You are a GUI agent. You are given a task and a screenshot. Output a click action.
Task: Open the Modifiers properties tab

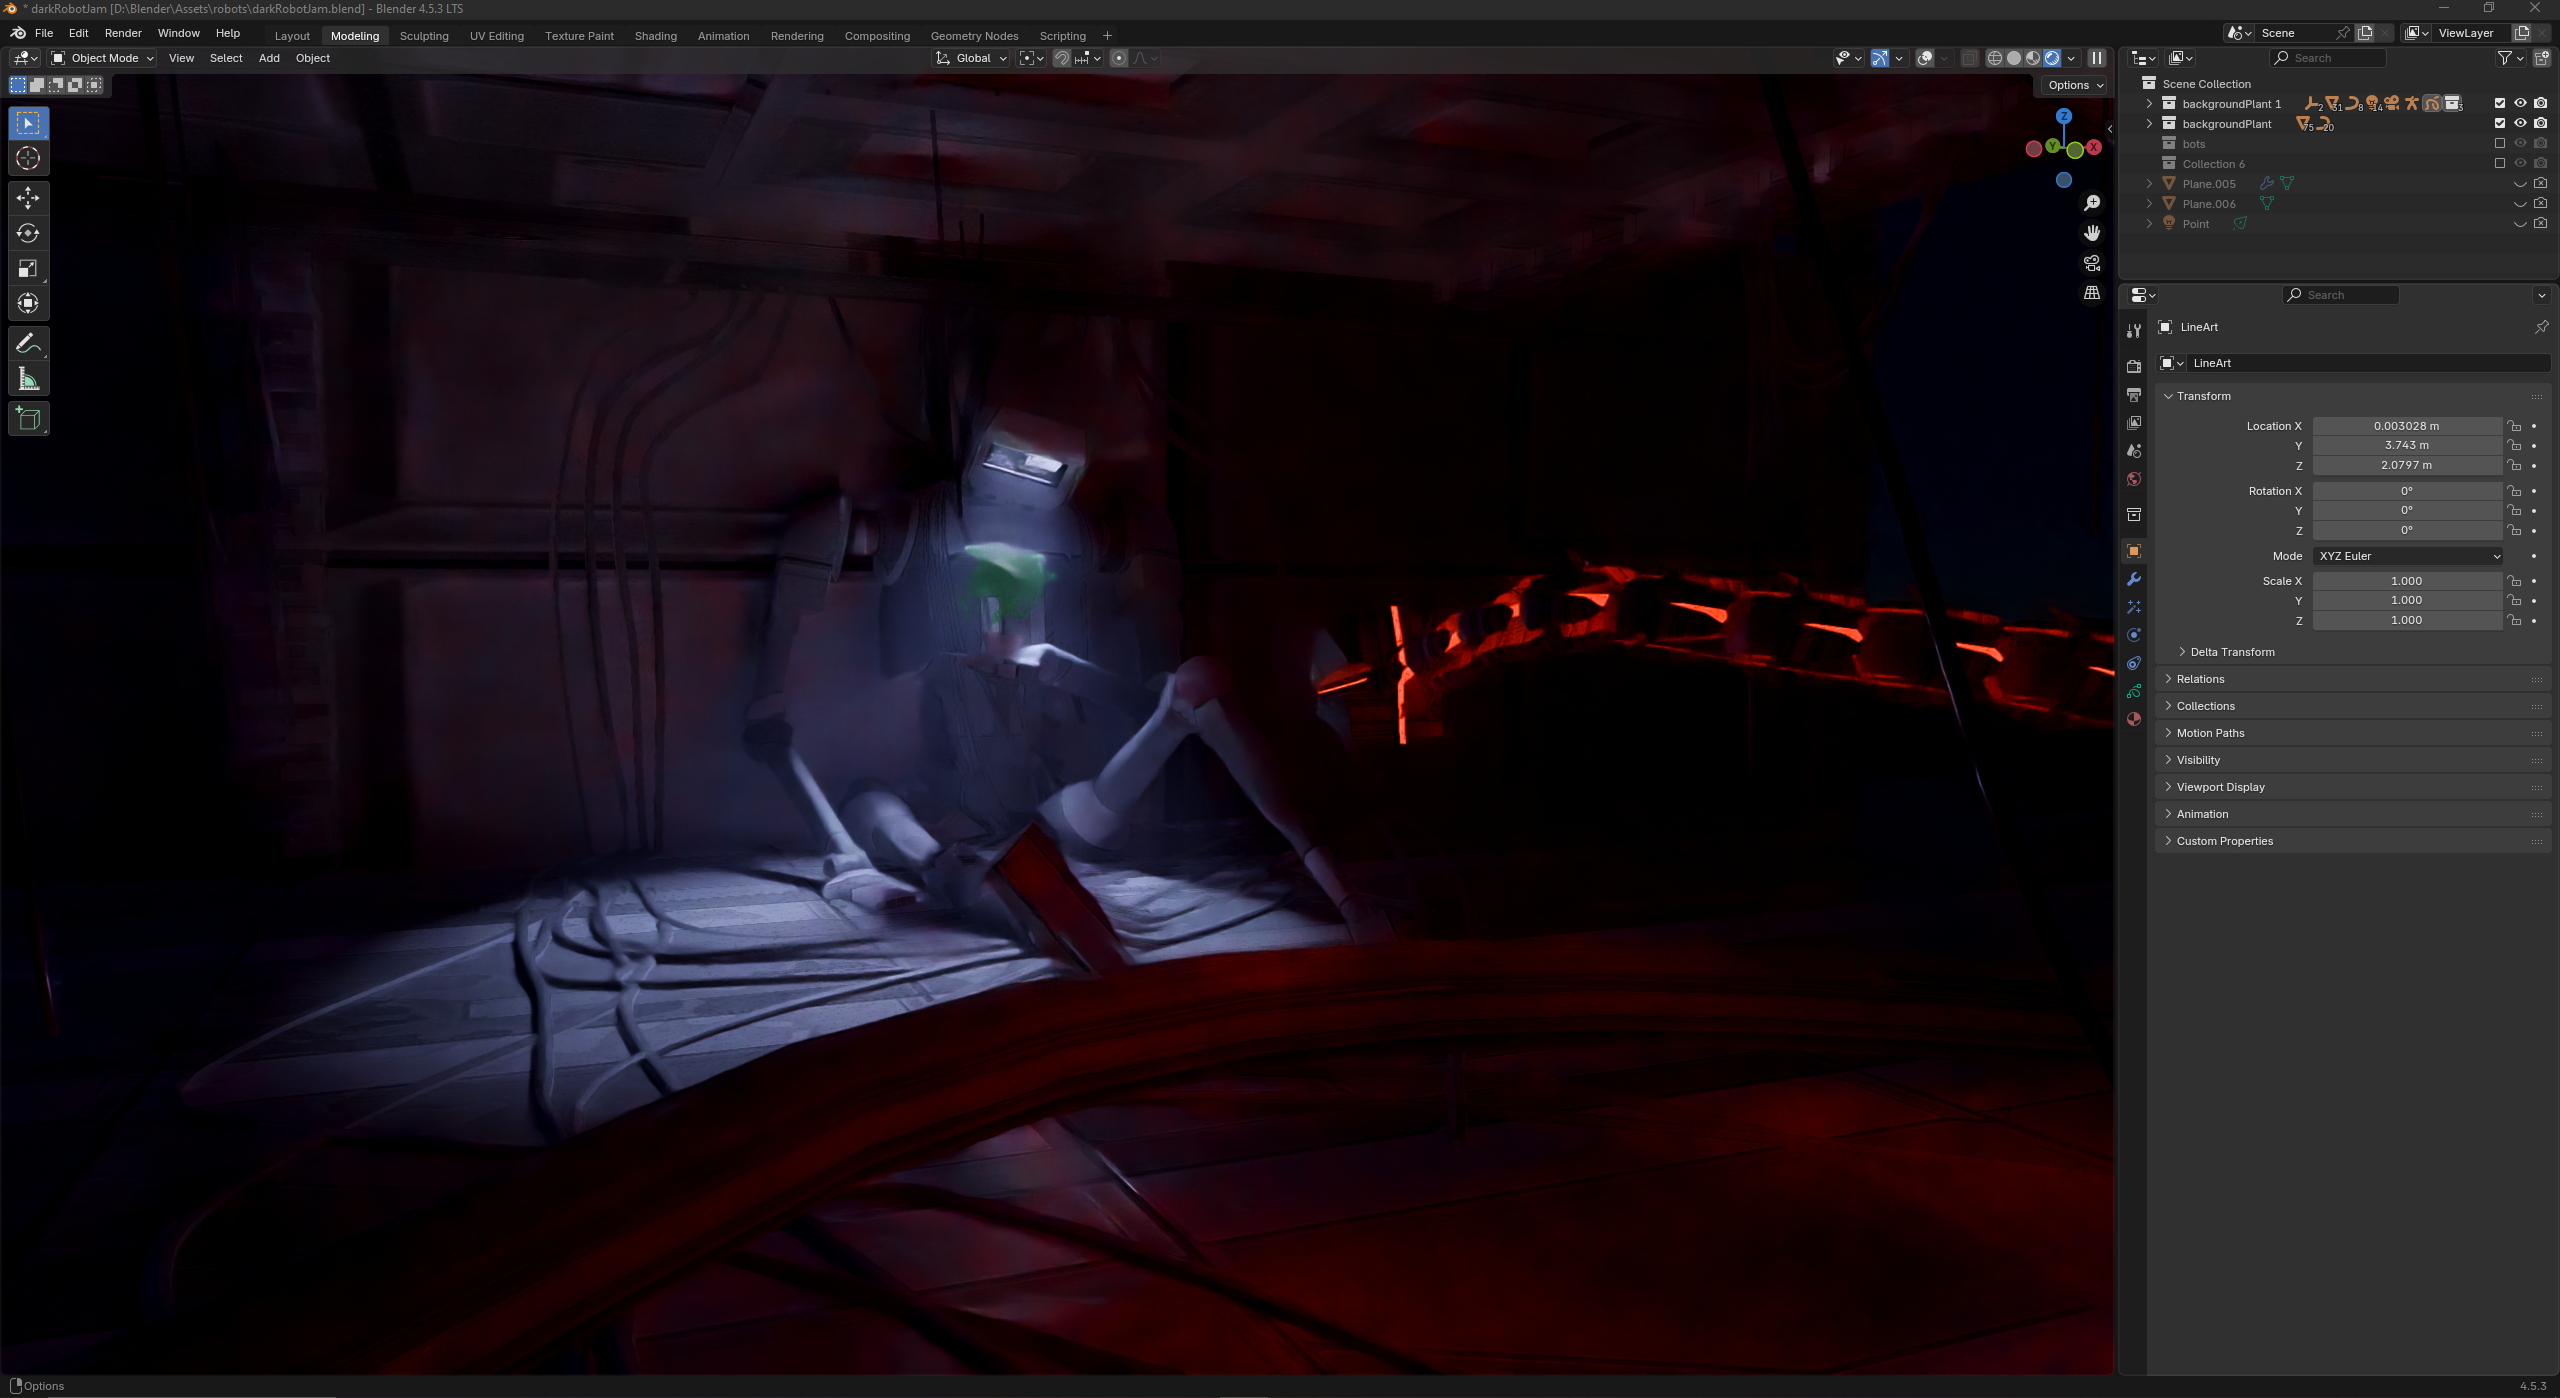pyautogui.click(x=2134, y=580)
